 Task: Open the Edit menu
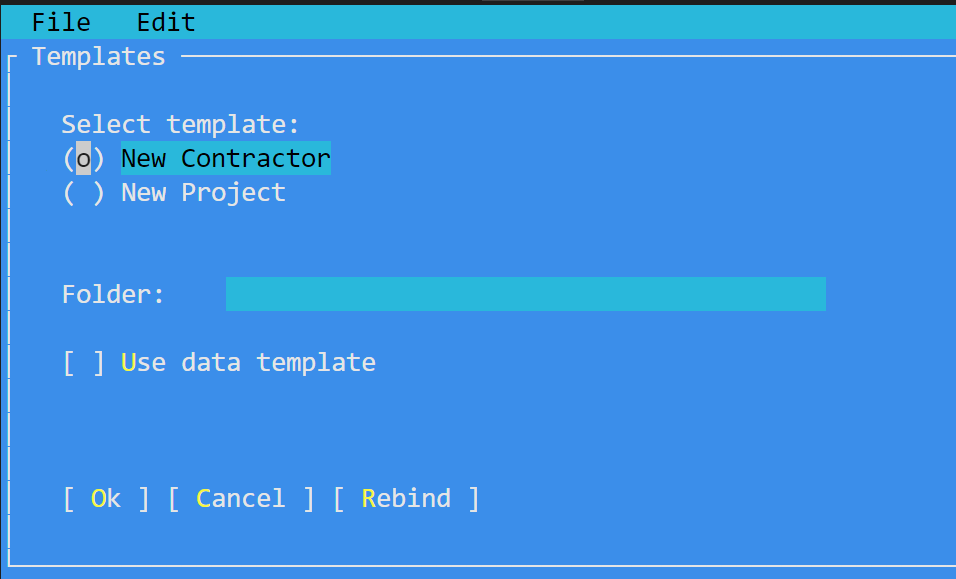click(x=166, y=23)
